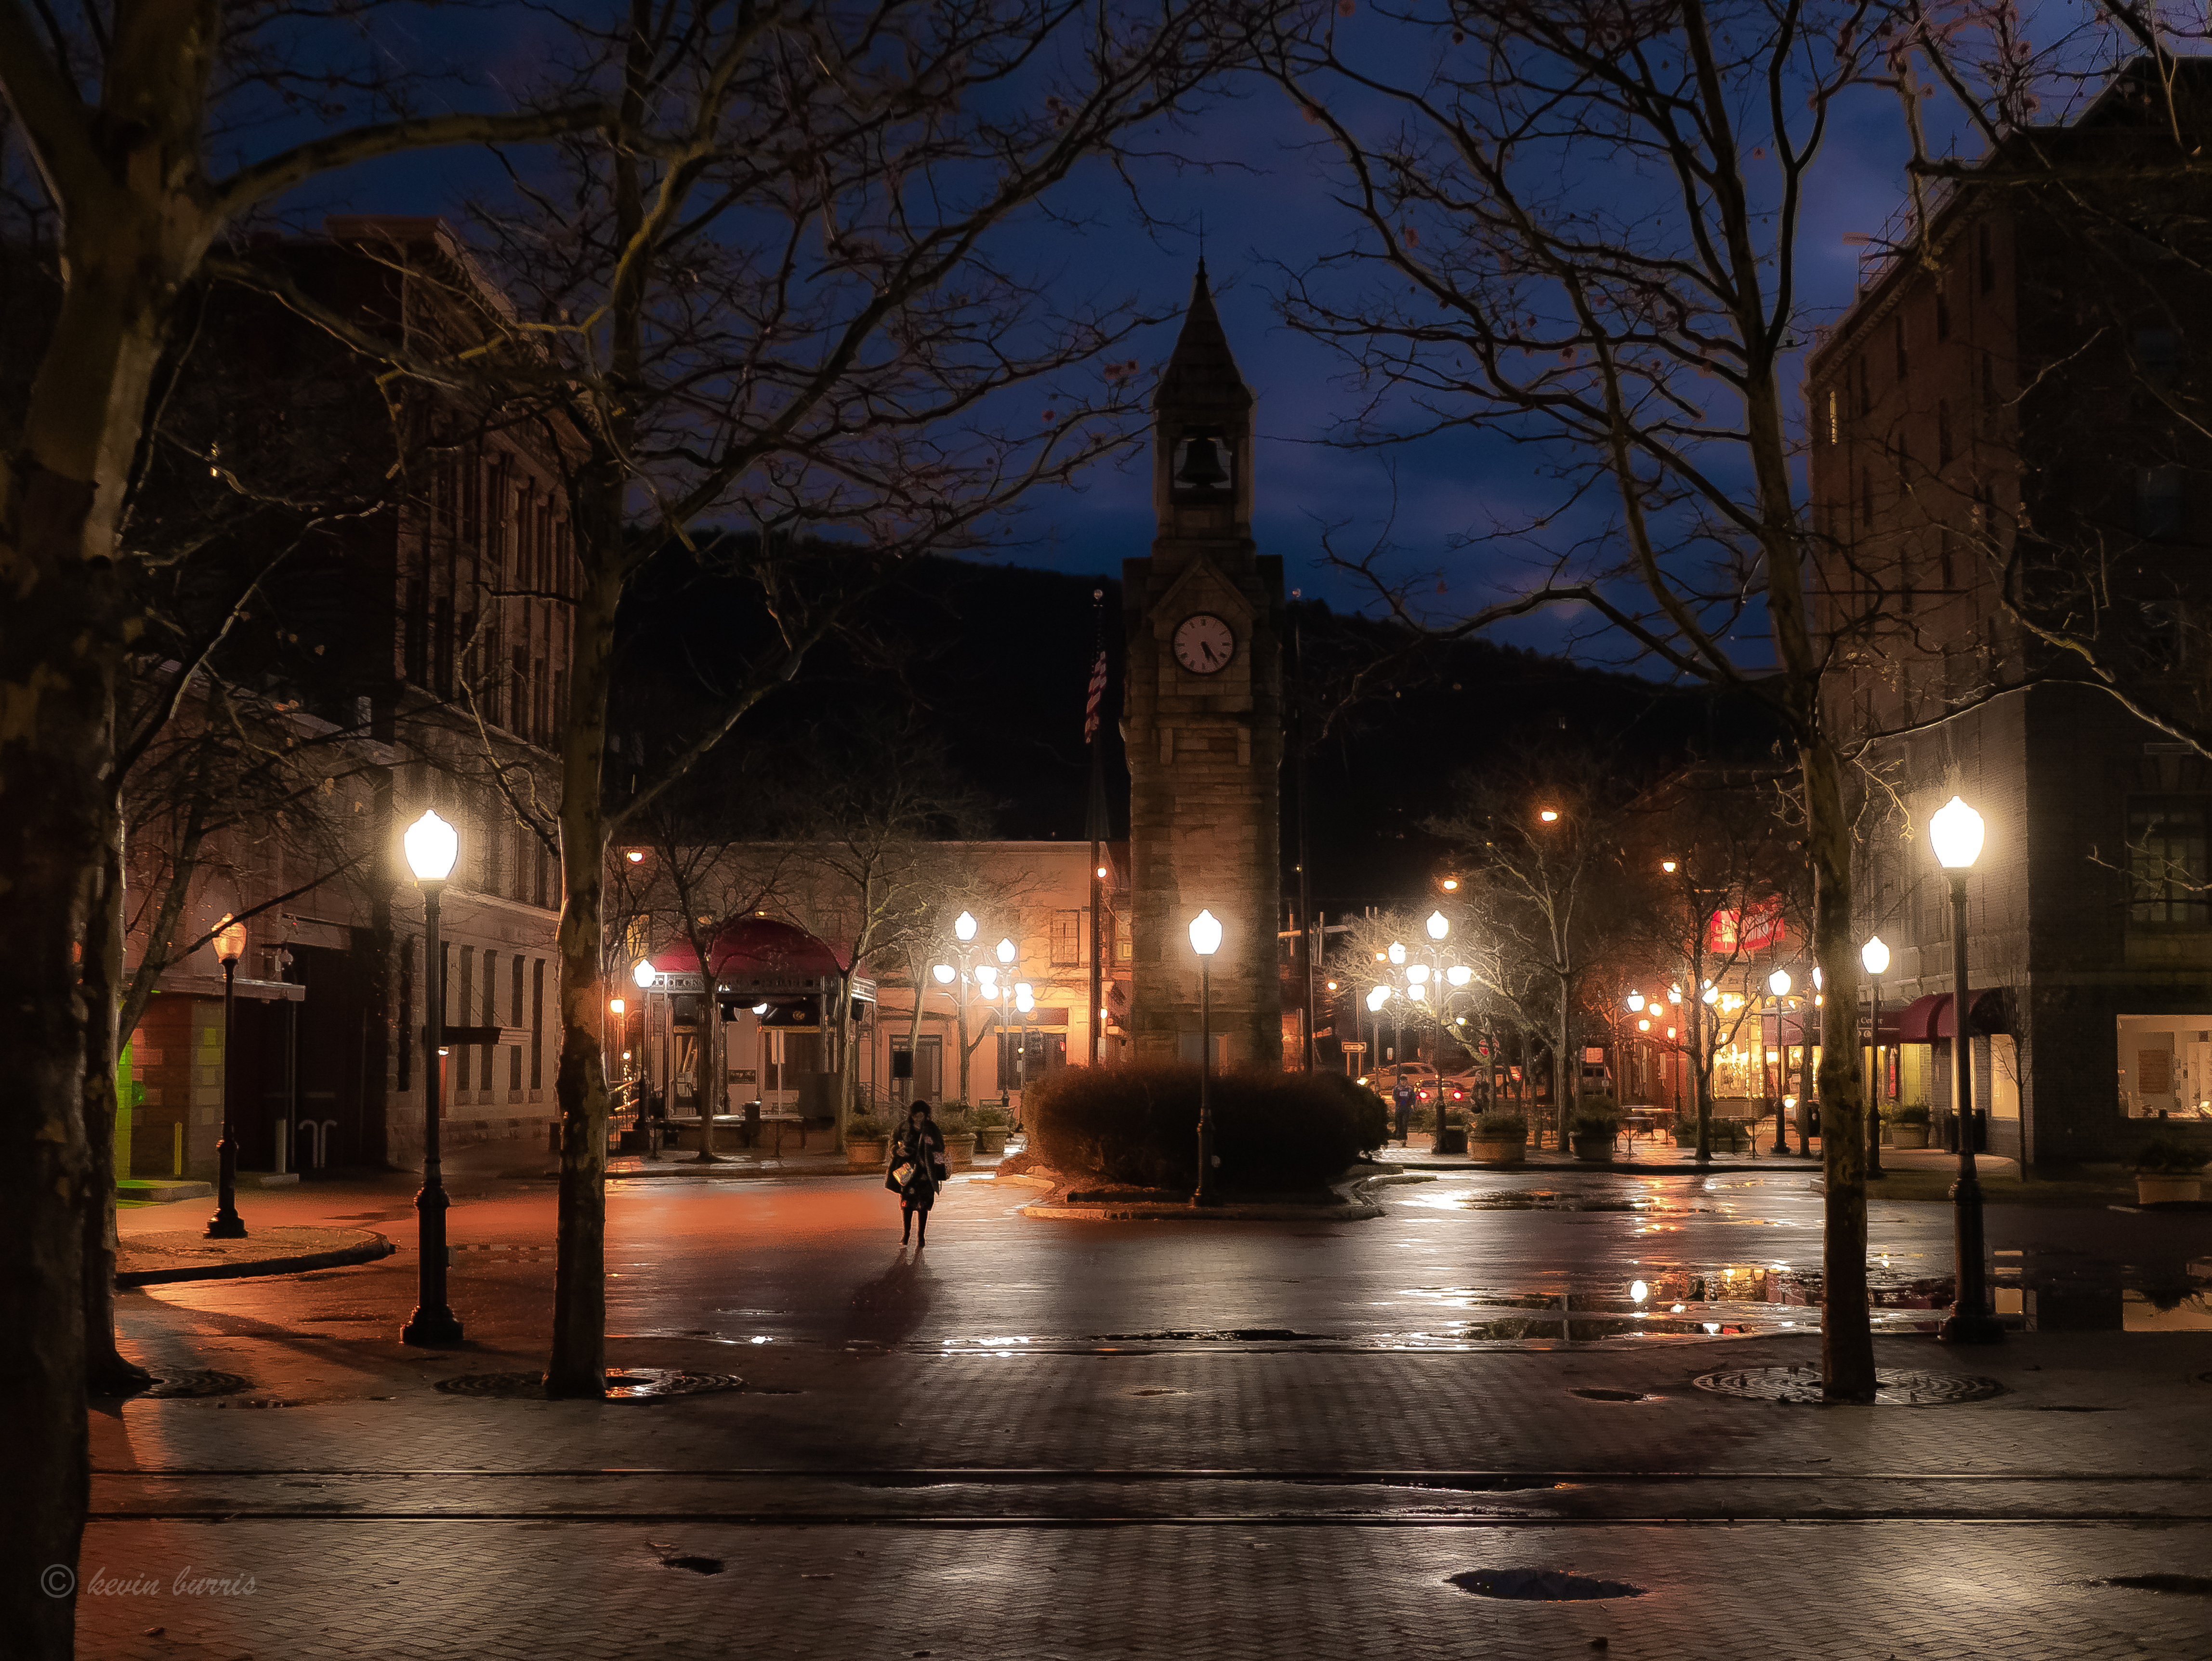
Task: Click the tall glowing lamp at far right
Action: click(1956, 833)
